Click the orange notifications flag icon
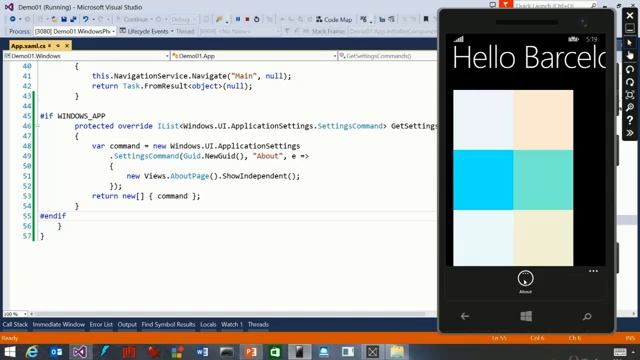Viewport: 640px width, 360px height. pos(506,4)
